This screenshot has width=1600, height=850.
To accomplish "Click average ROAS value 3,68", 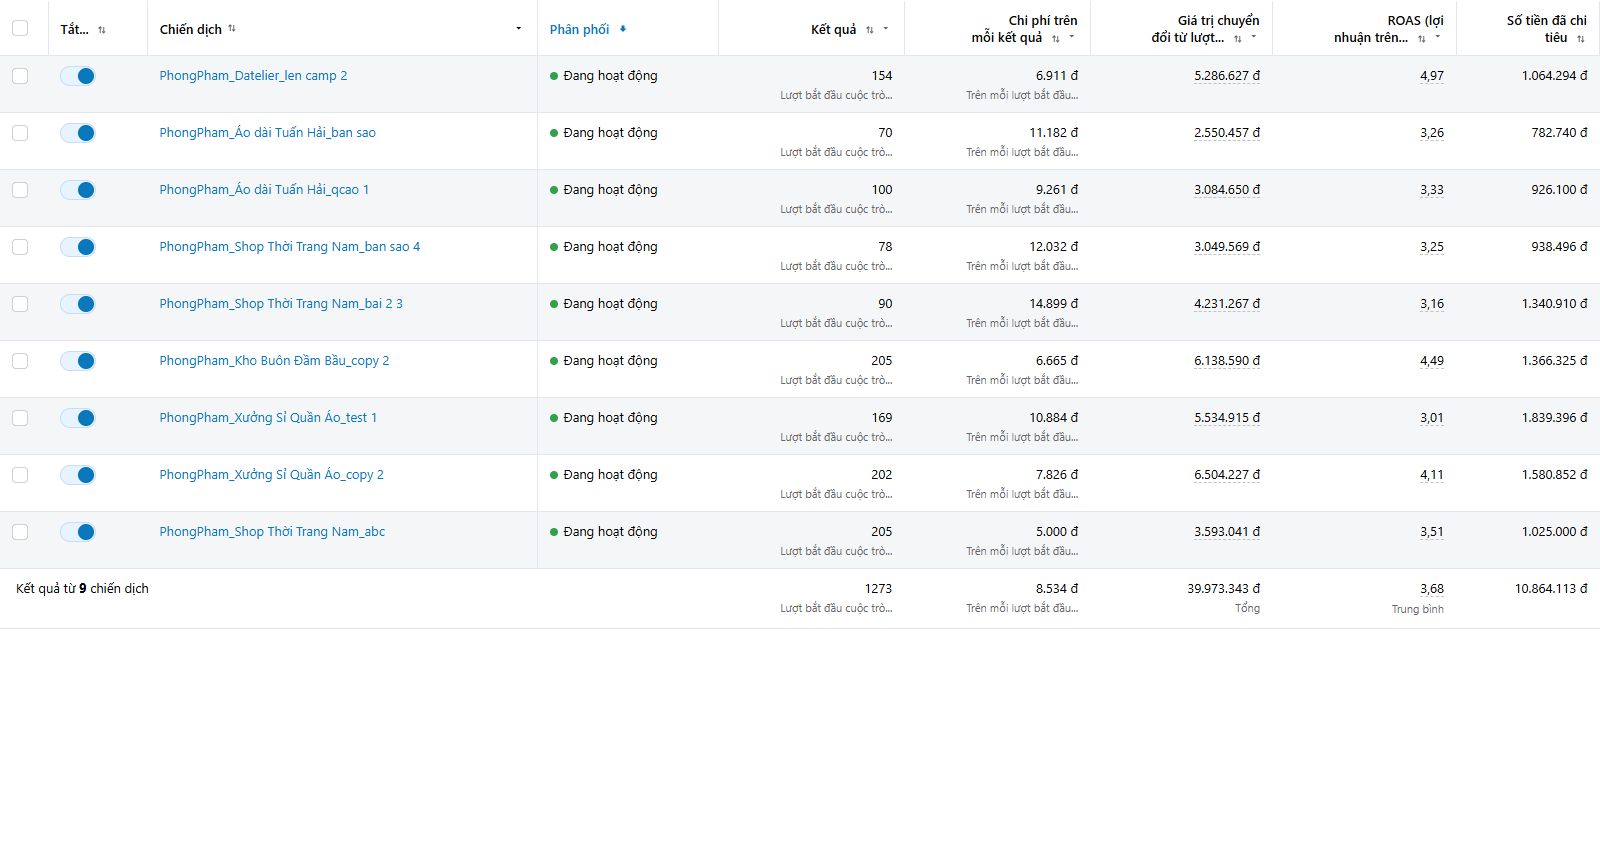I will click(x=1432, y=589).
